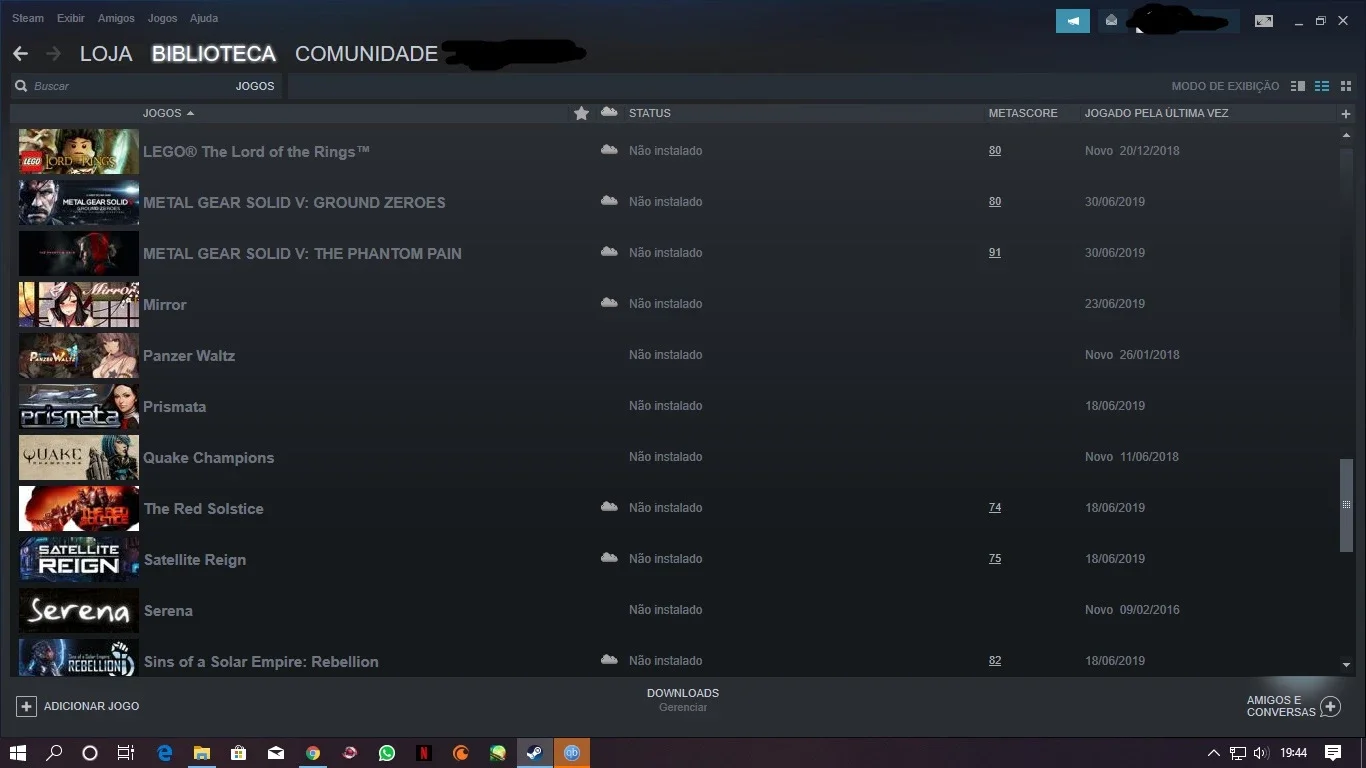This screenshot has width=1366, height=768.
Task: Open friends chat plus icon
Action: coord(1330,707)
